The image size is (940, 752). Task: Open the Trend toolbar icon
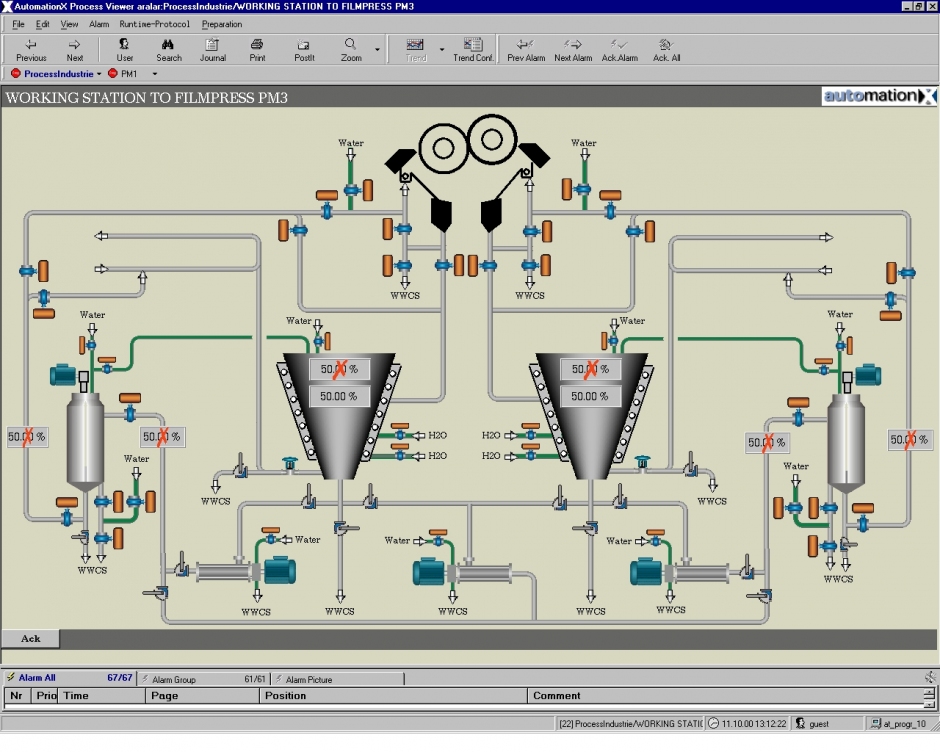[x=415, y=50]
